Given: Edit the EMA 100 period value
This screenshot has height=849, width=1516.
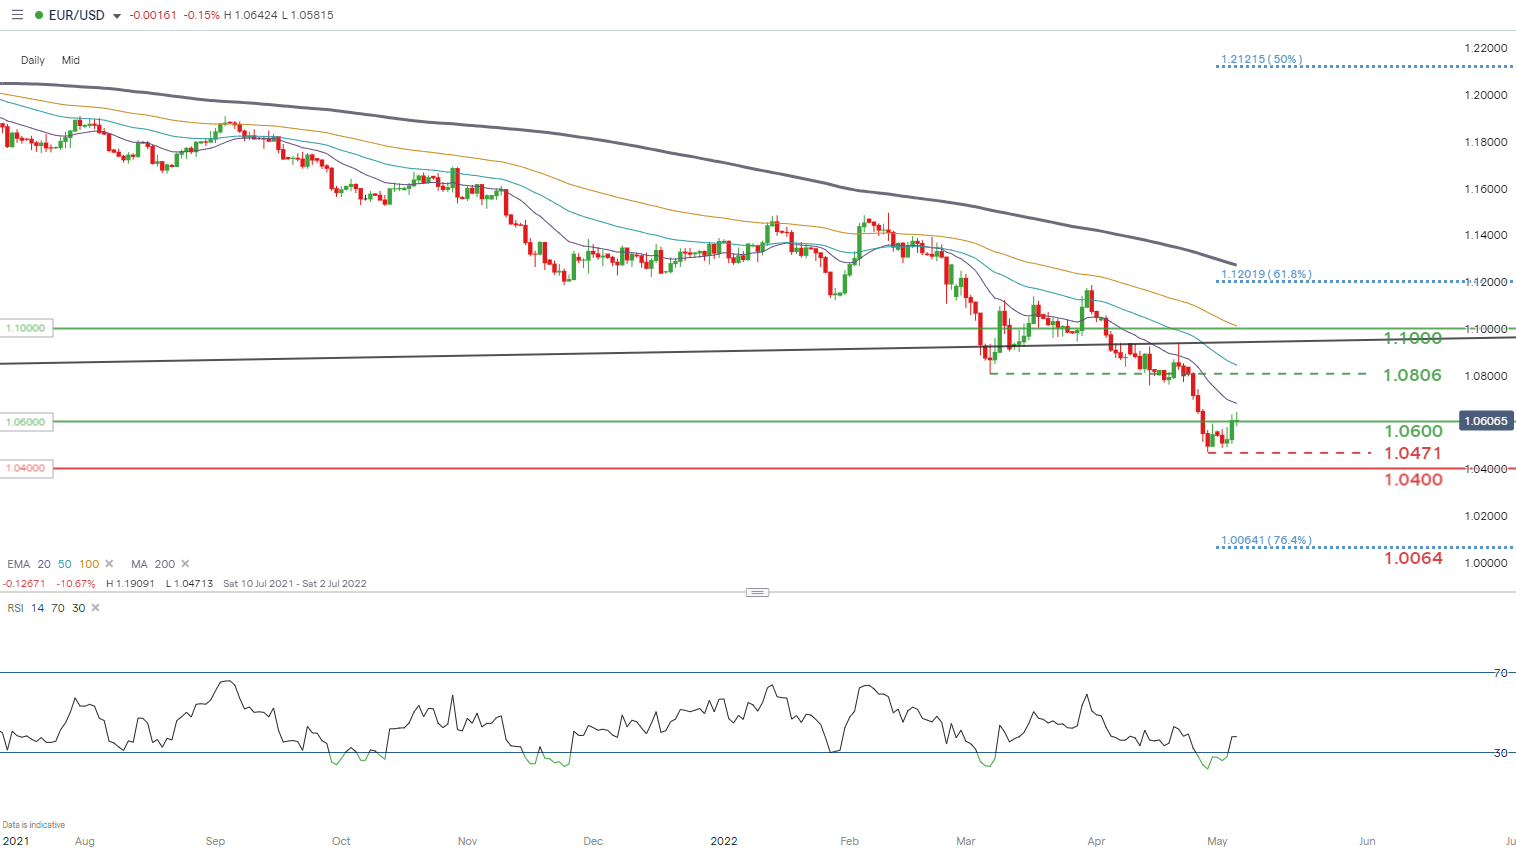Looking at the screenshot, I should pos(89,564).
